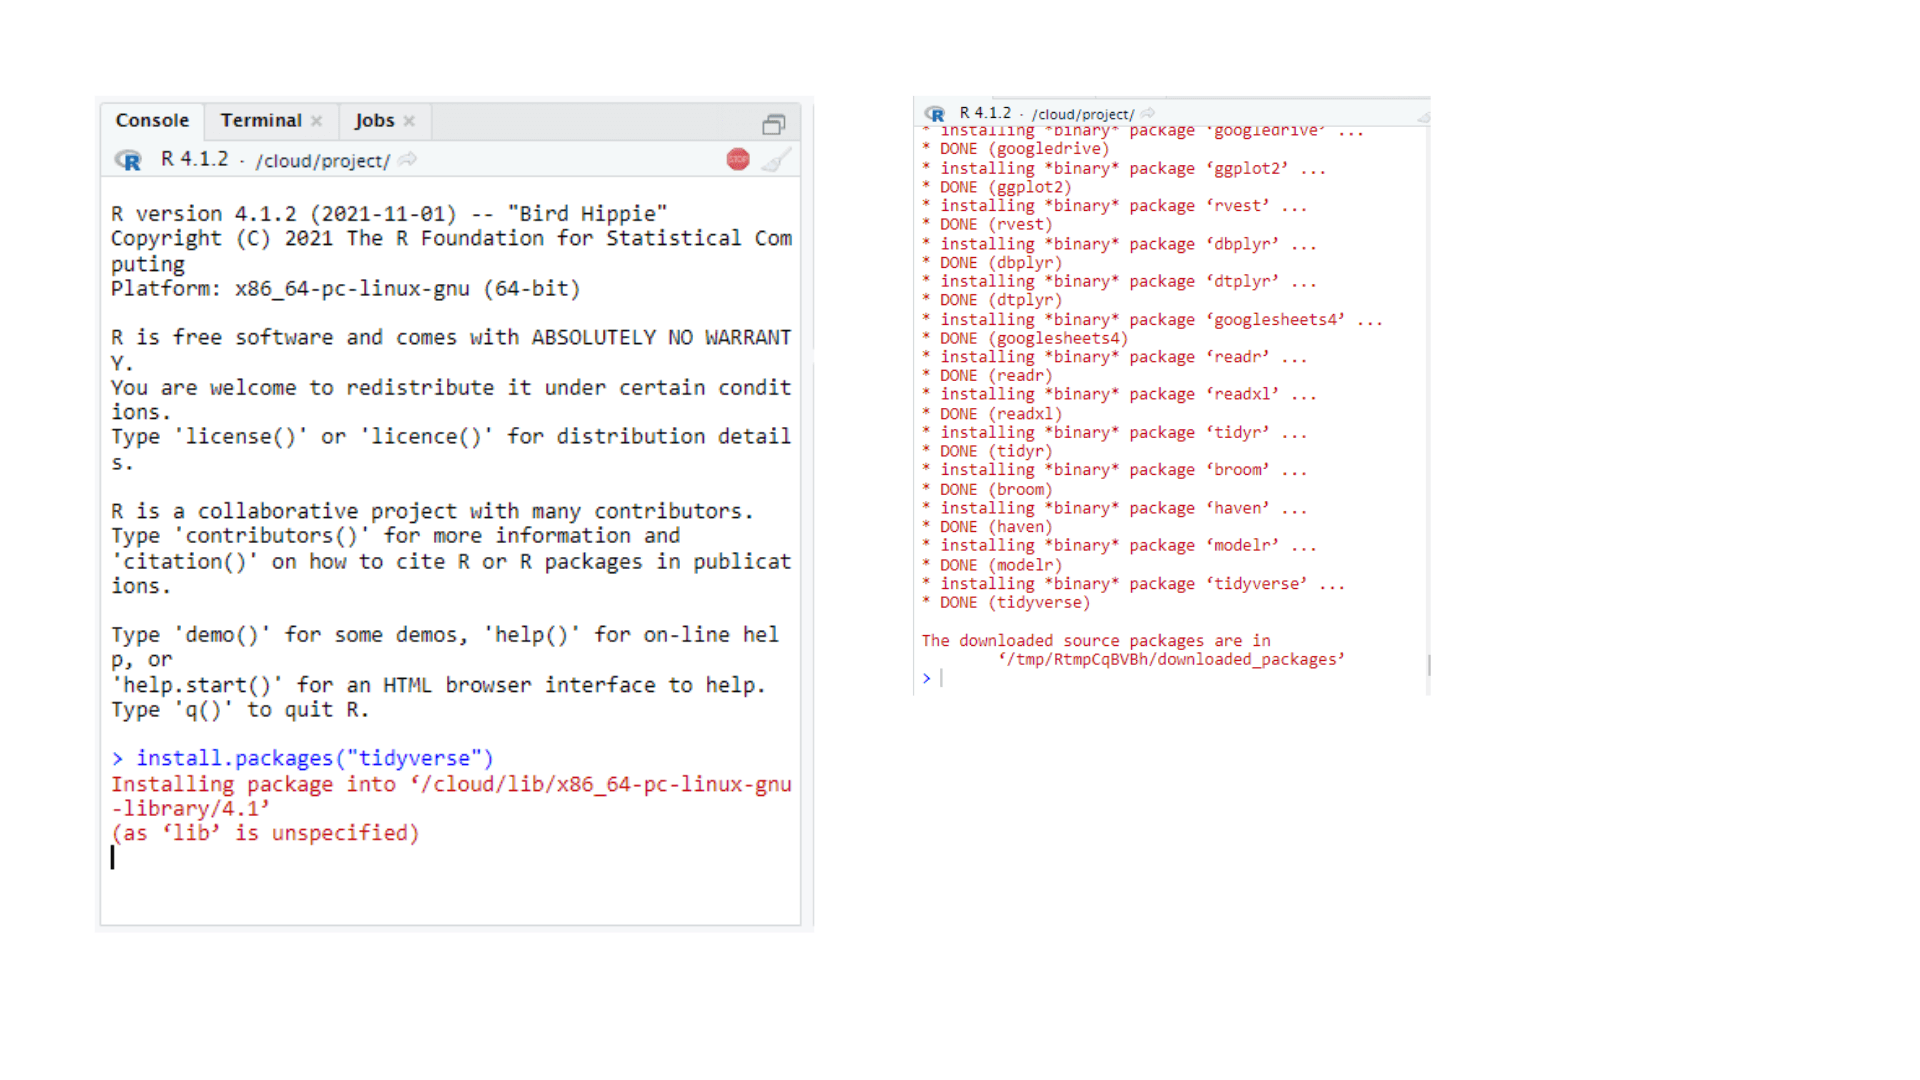Click the left /cloud/project/ path text
The height and width of the screenshot is (1080, 1920).
point(322,161)
